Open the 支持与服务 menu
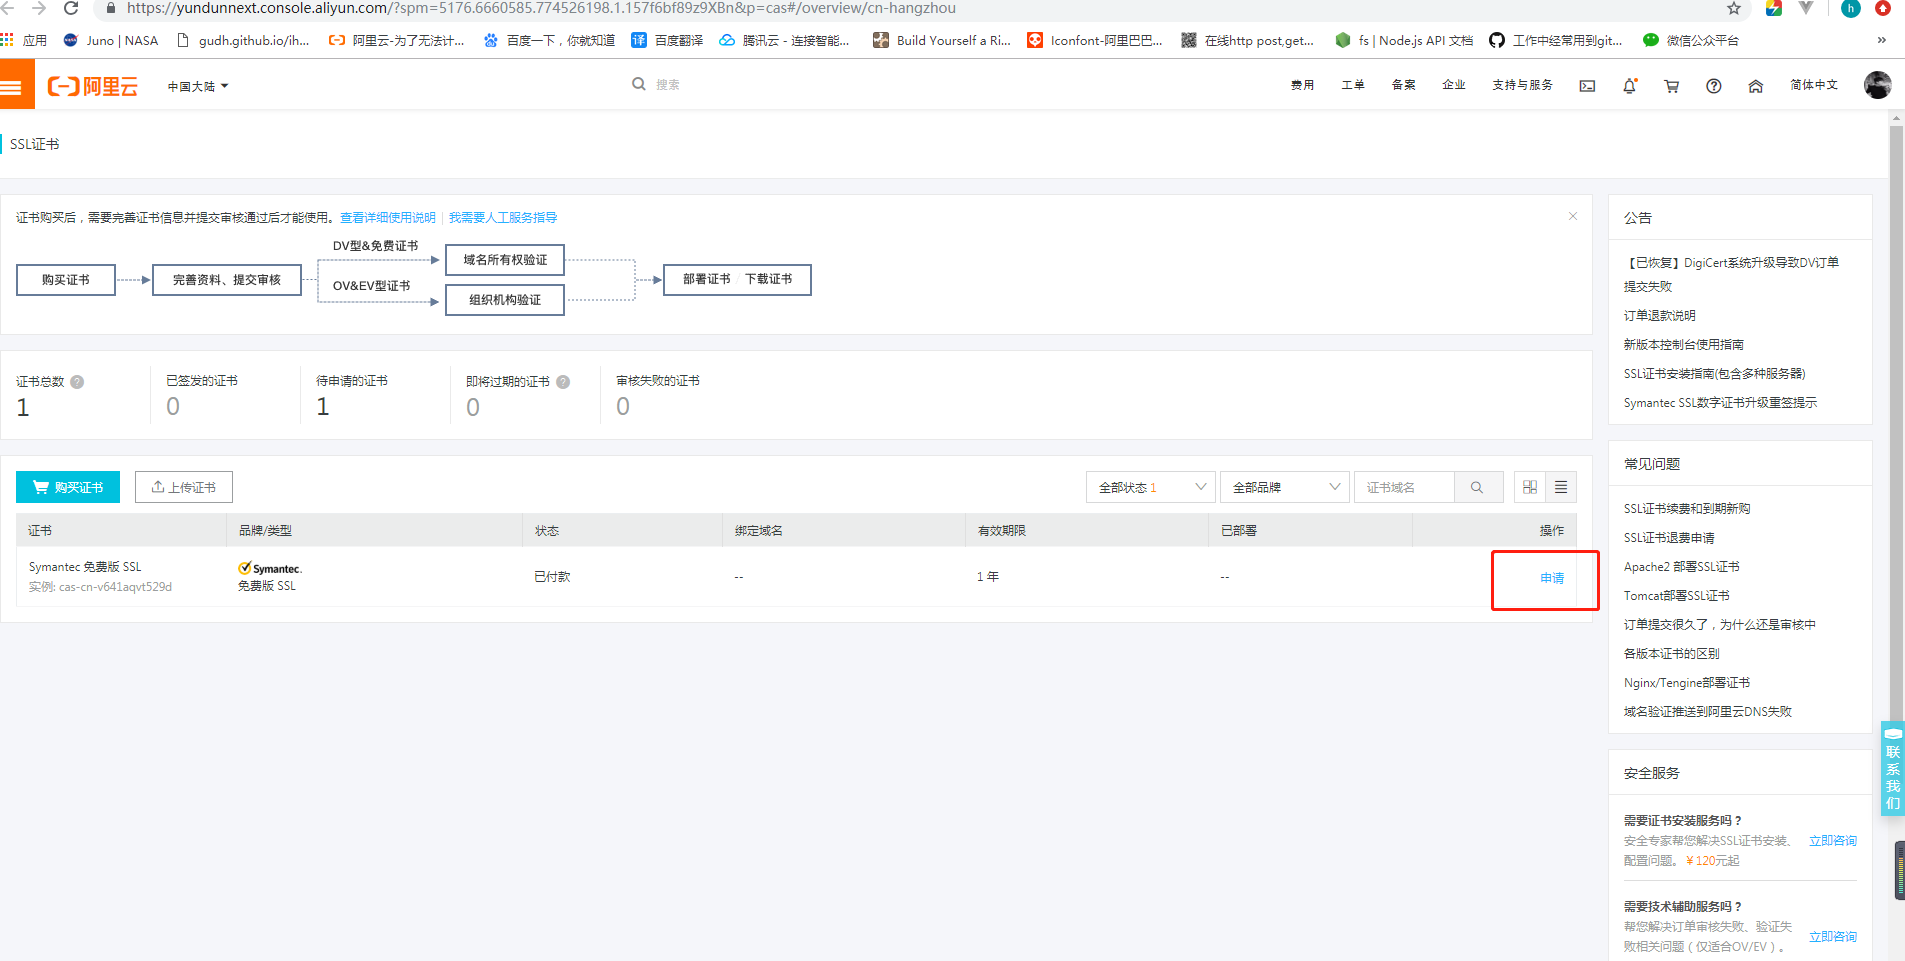 pyautogui.click(x=1522, y=85)
